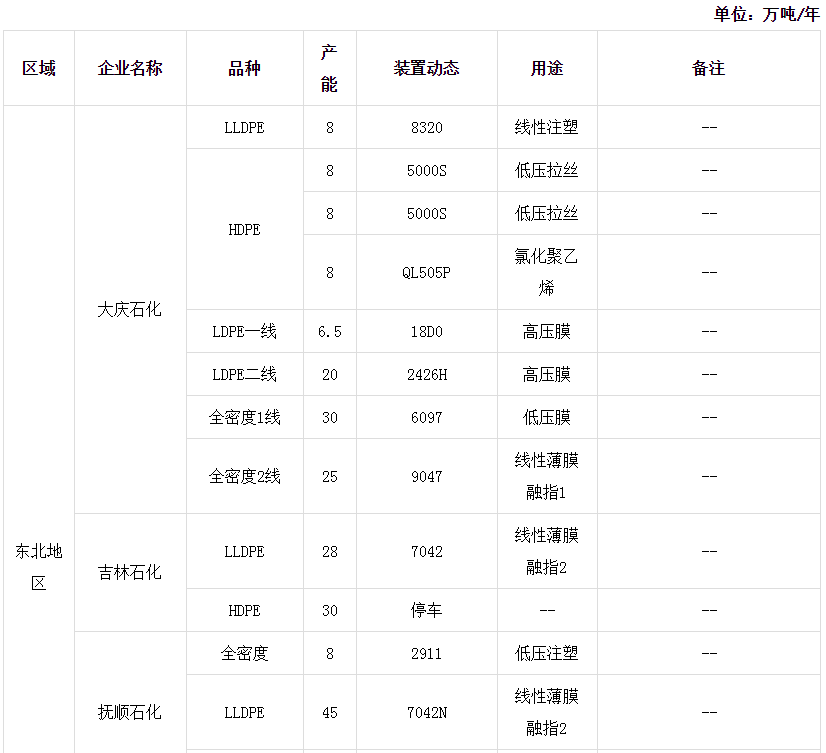This screenshot has width=826, height=753.
Task: Click the 2911 device status cell
Action: [427, 653]
